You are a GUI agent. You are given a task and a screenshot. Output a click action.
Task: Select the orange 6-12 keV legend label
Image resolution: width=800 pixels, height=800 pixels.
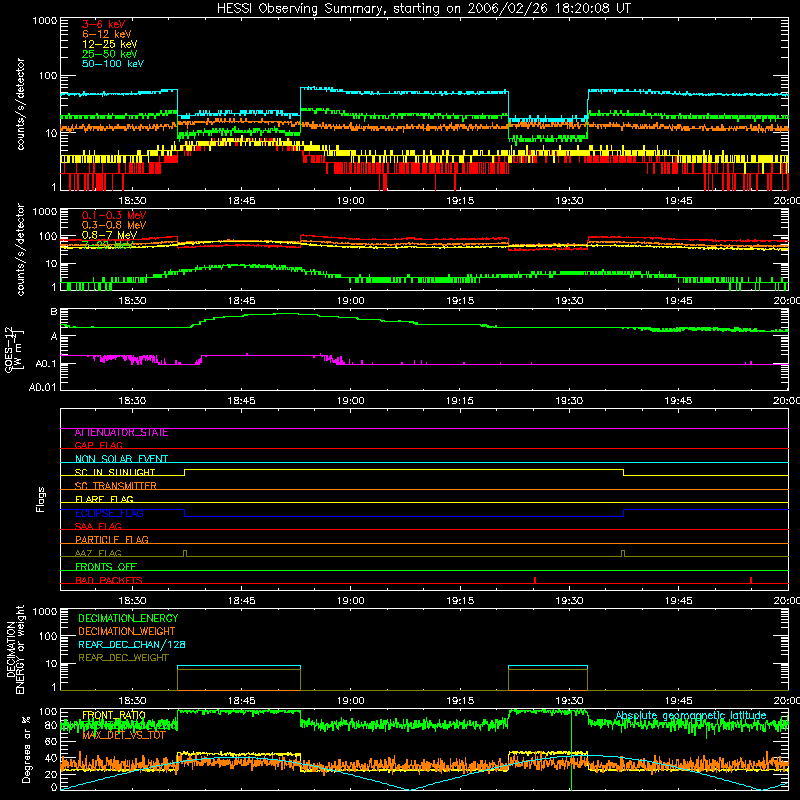click(107, 34)
